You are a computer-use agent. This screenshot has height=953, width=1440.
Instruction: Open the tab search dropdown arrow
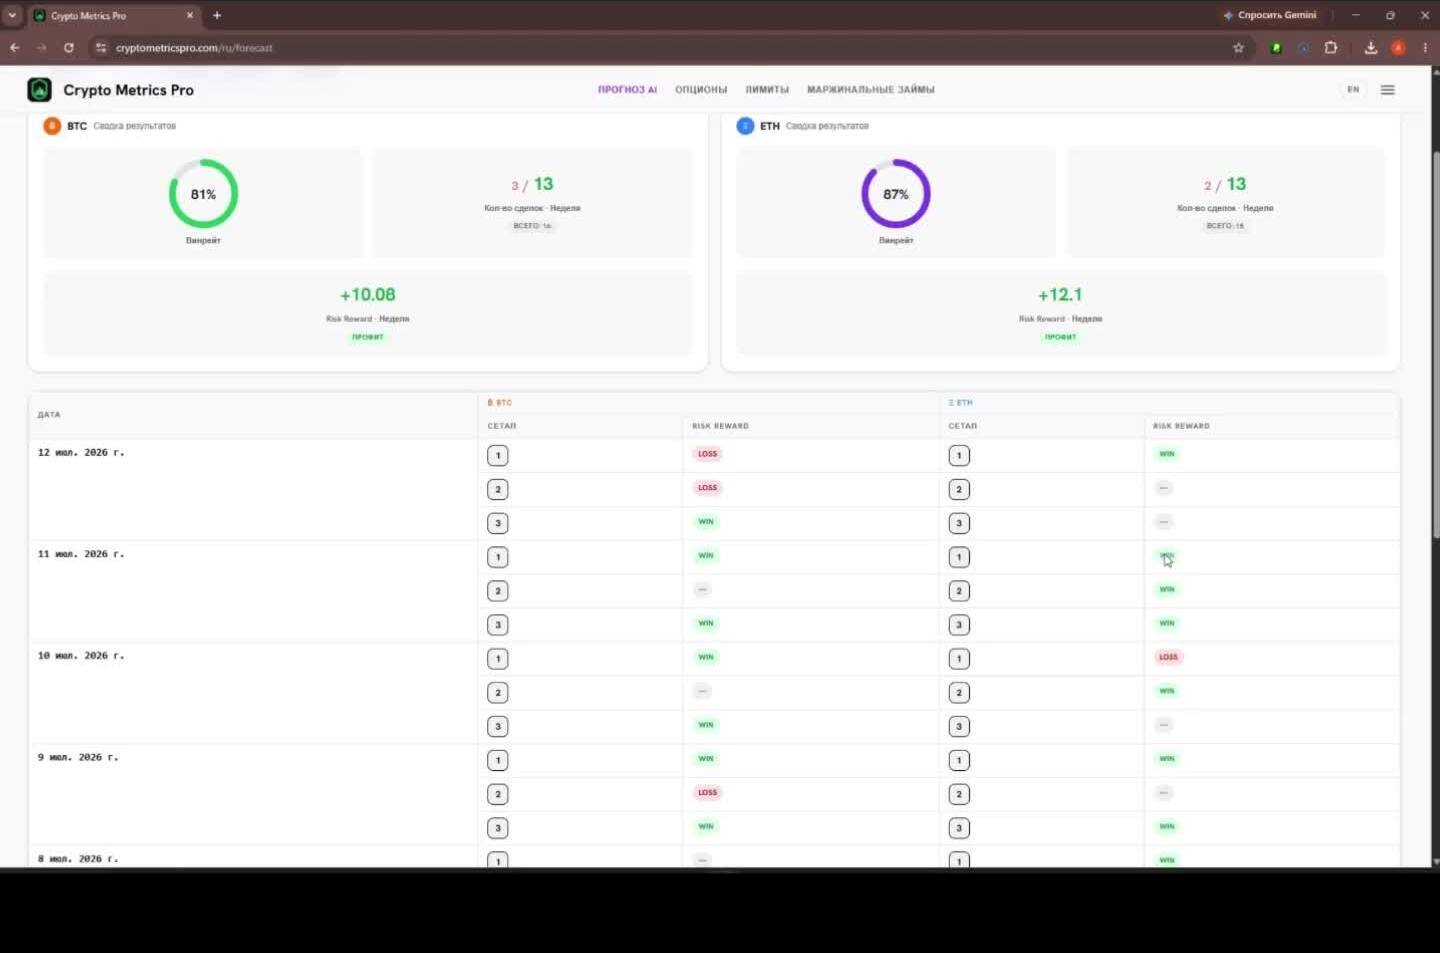[12, 15]
